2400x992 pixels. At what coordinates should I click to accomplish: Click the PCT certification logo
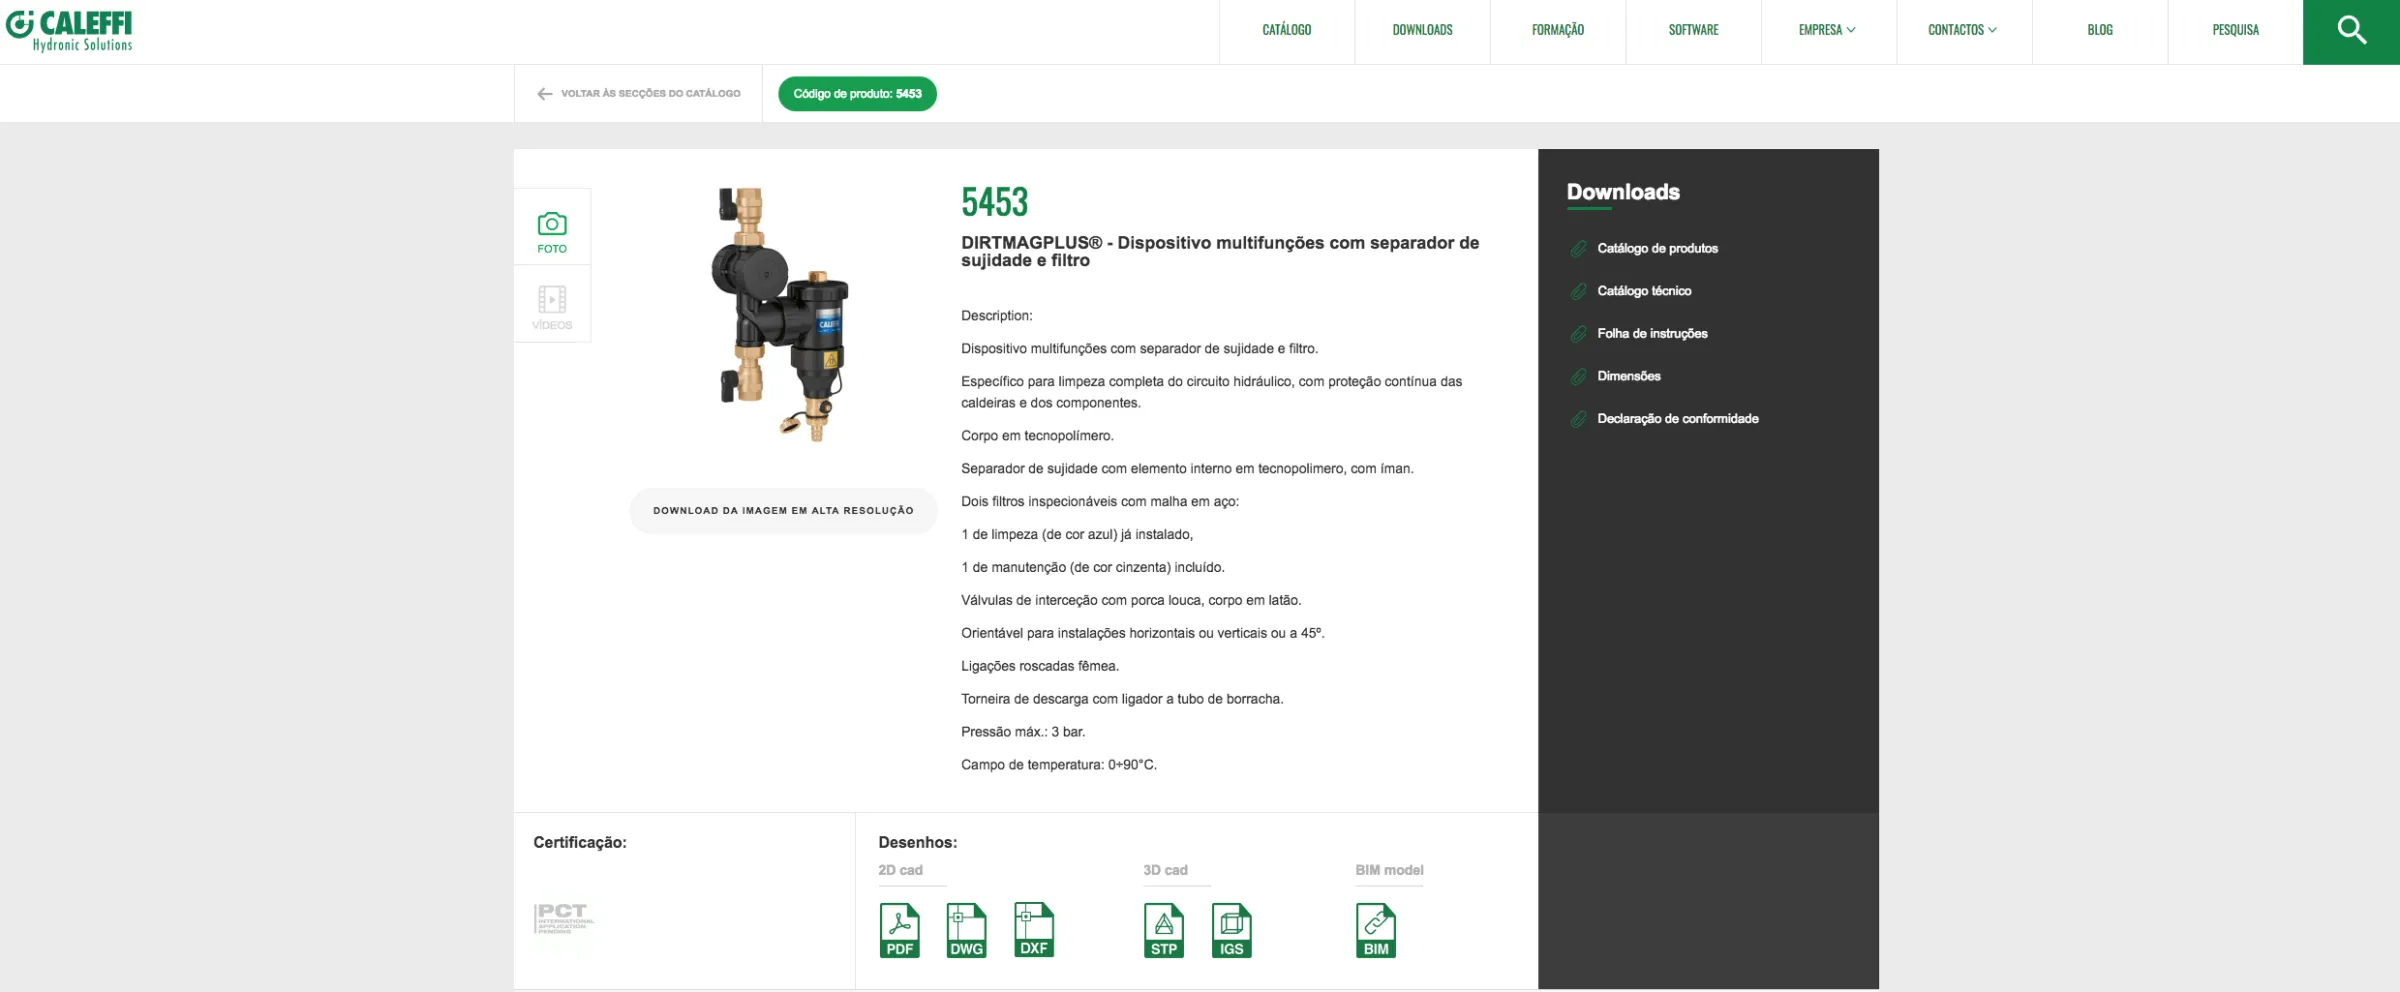(564, 918)
